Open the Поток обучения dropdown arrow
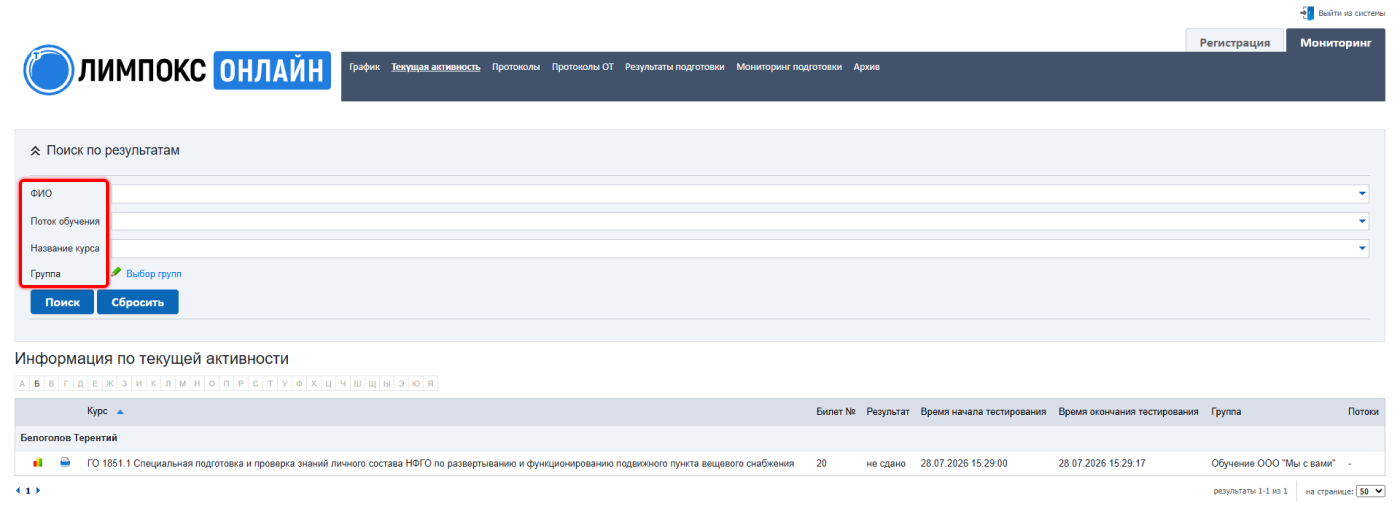This screenshot has height=516, width=1400. (x=1362, y=221)
